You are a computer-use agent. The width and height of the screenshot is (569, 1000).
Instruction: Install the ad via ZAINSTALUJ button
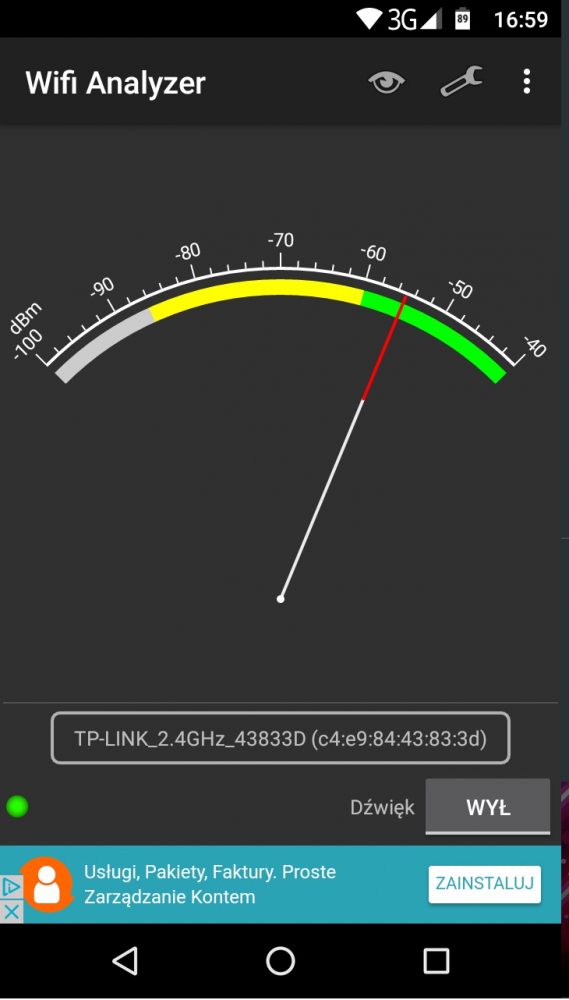(484, 884)
